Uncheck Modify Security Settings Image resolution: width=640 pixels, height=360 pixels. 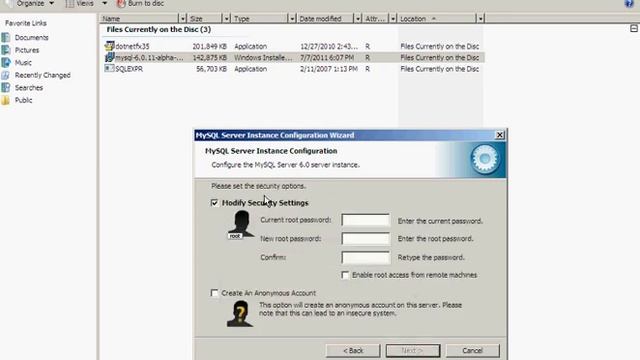[x=215, y=203]
